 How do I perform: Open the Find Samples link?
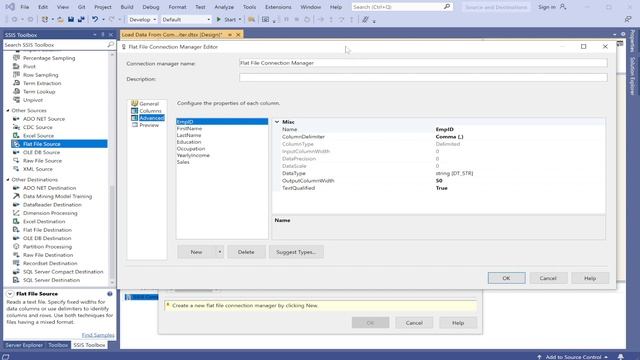point(98,335)
